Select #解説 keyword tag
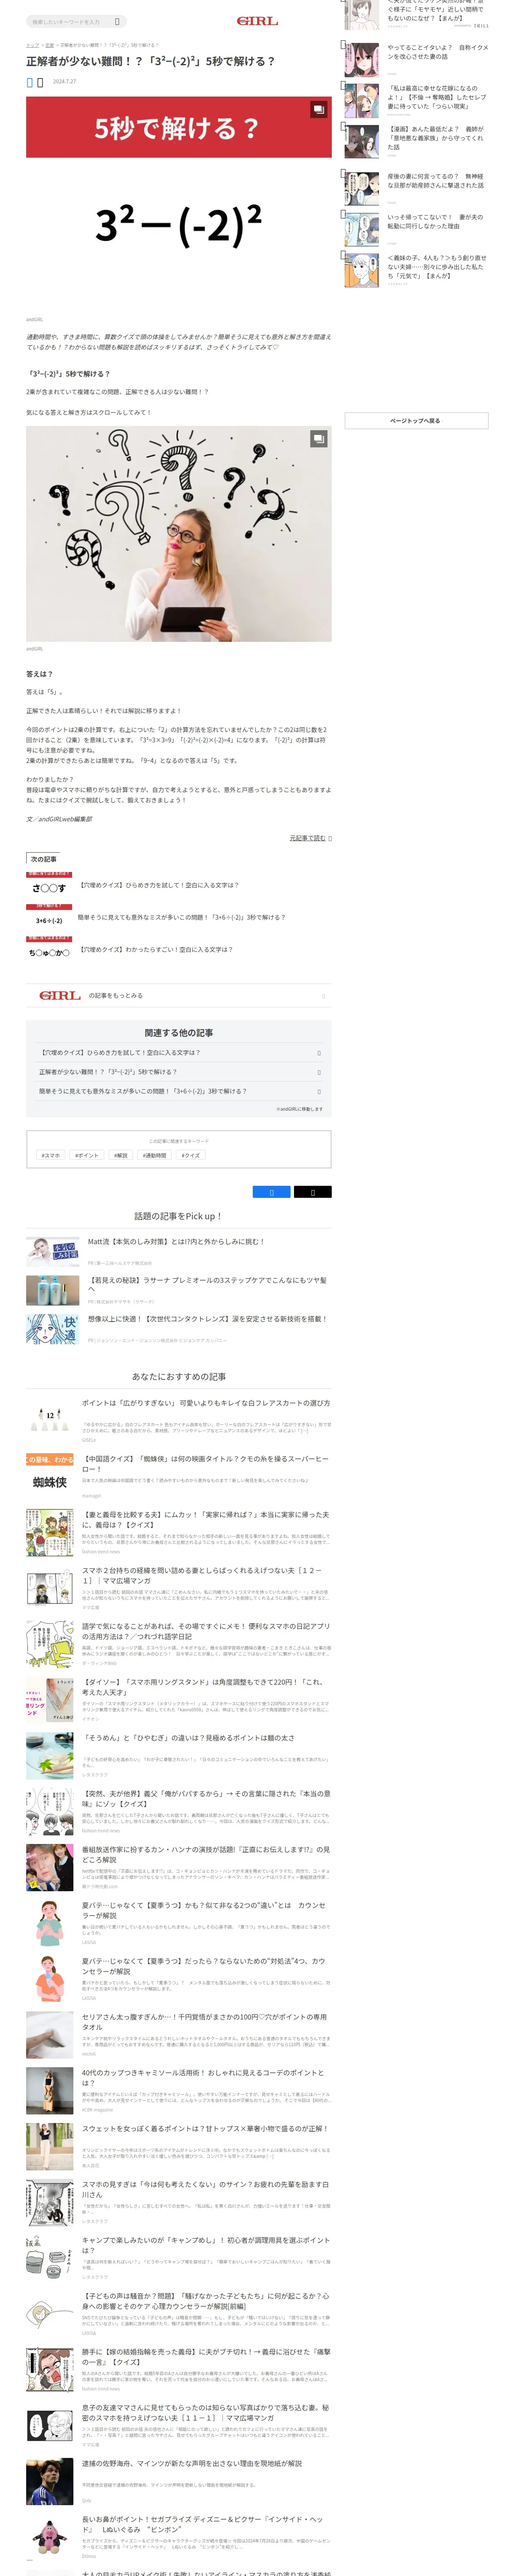Viewport: 515px width, 2576px height. [x=121, y=1155]
